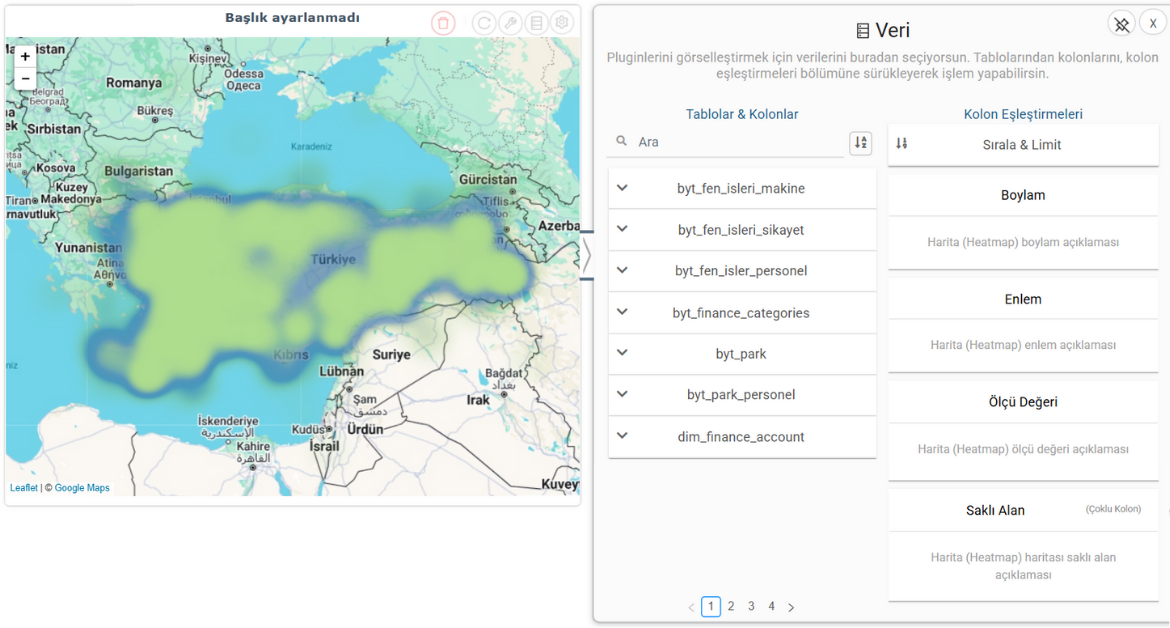Viewport: 1170px width, 628px height.
Task: Open the gear settings icon above map
Action: pos(563,23)
